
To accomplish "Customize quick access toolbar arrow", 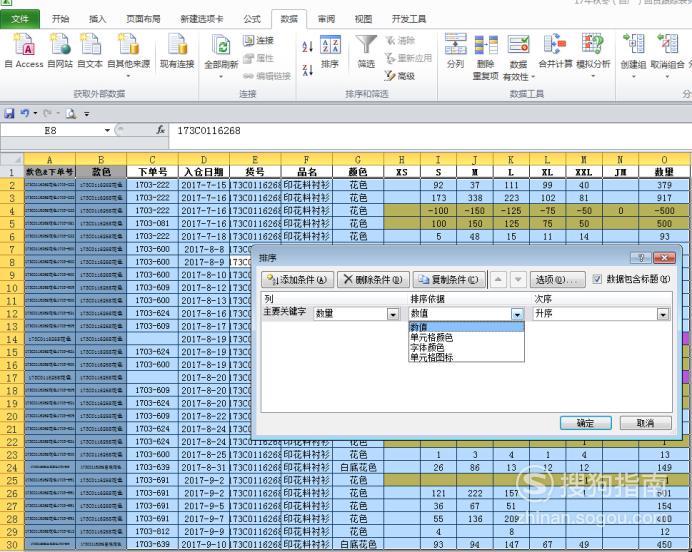I will 87,114.
